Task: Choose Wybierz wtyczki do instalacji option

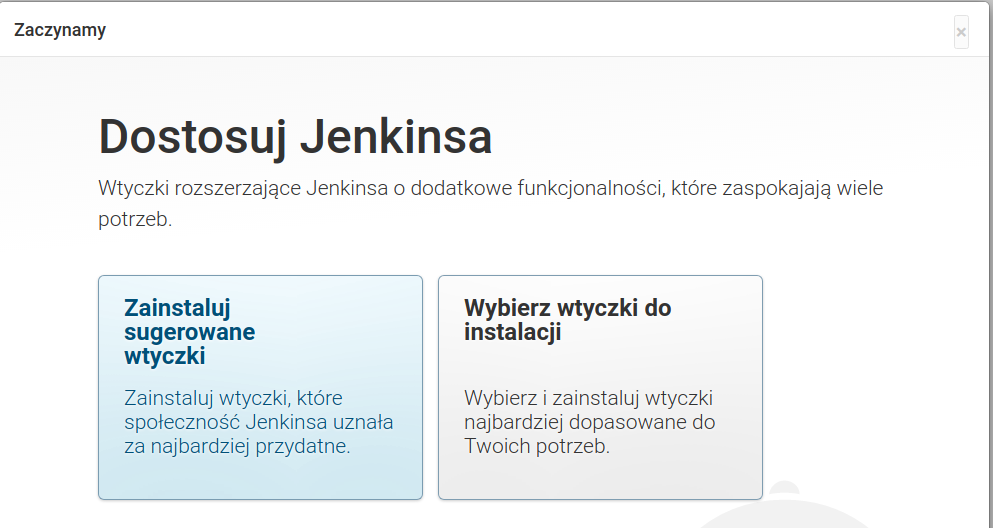Action: 600,387
